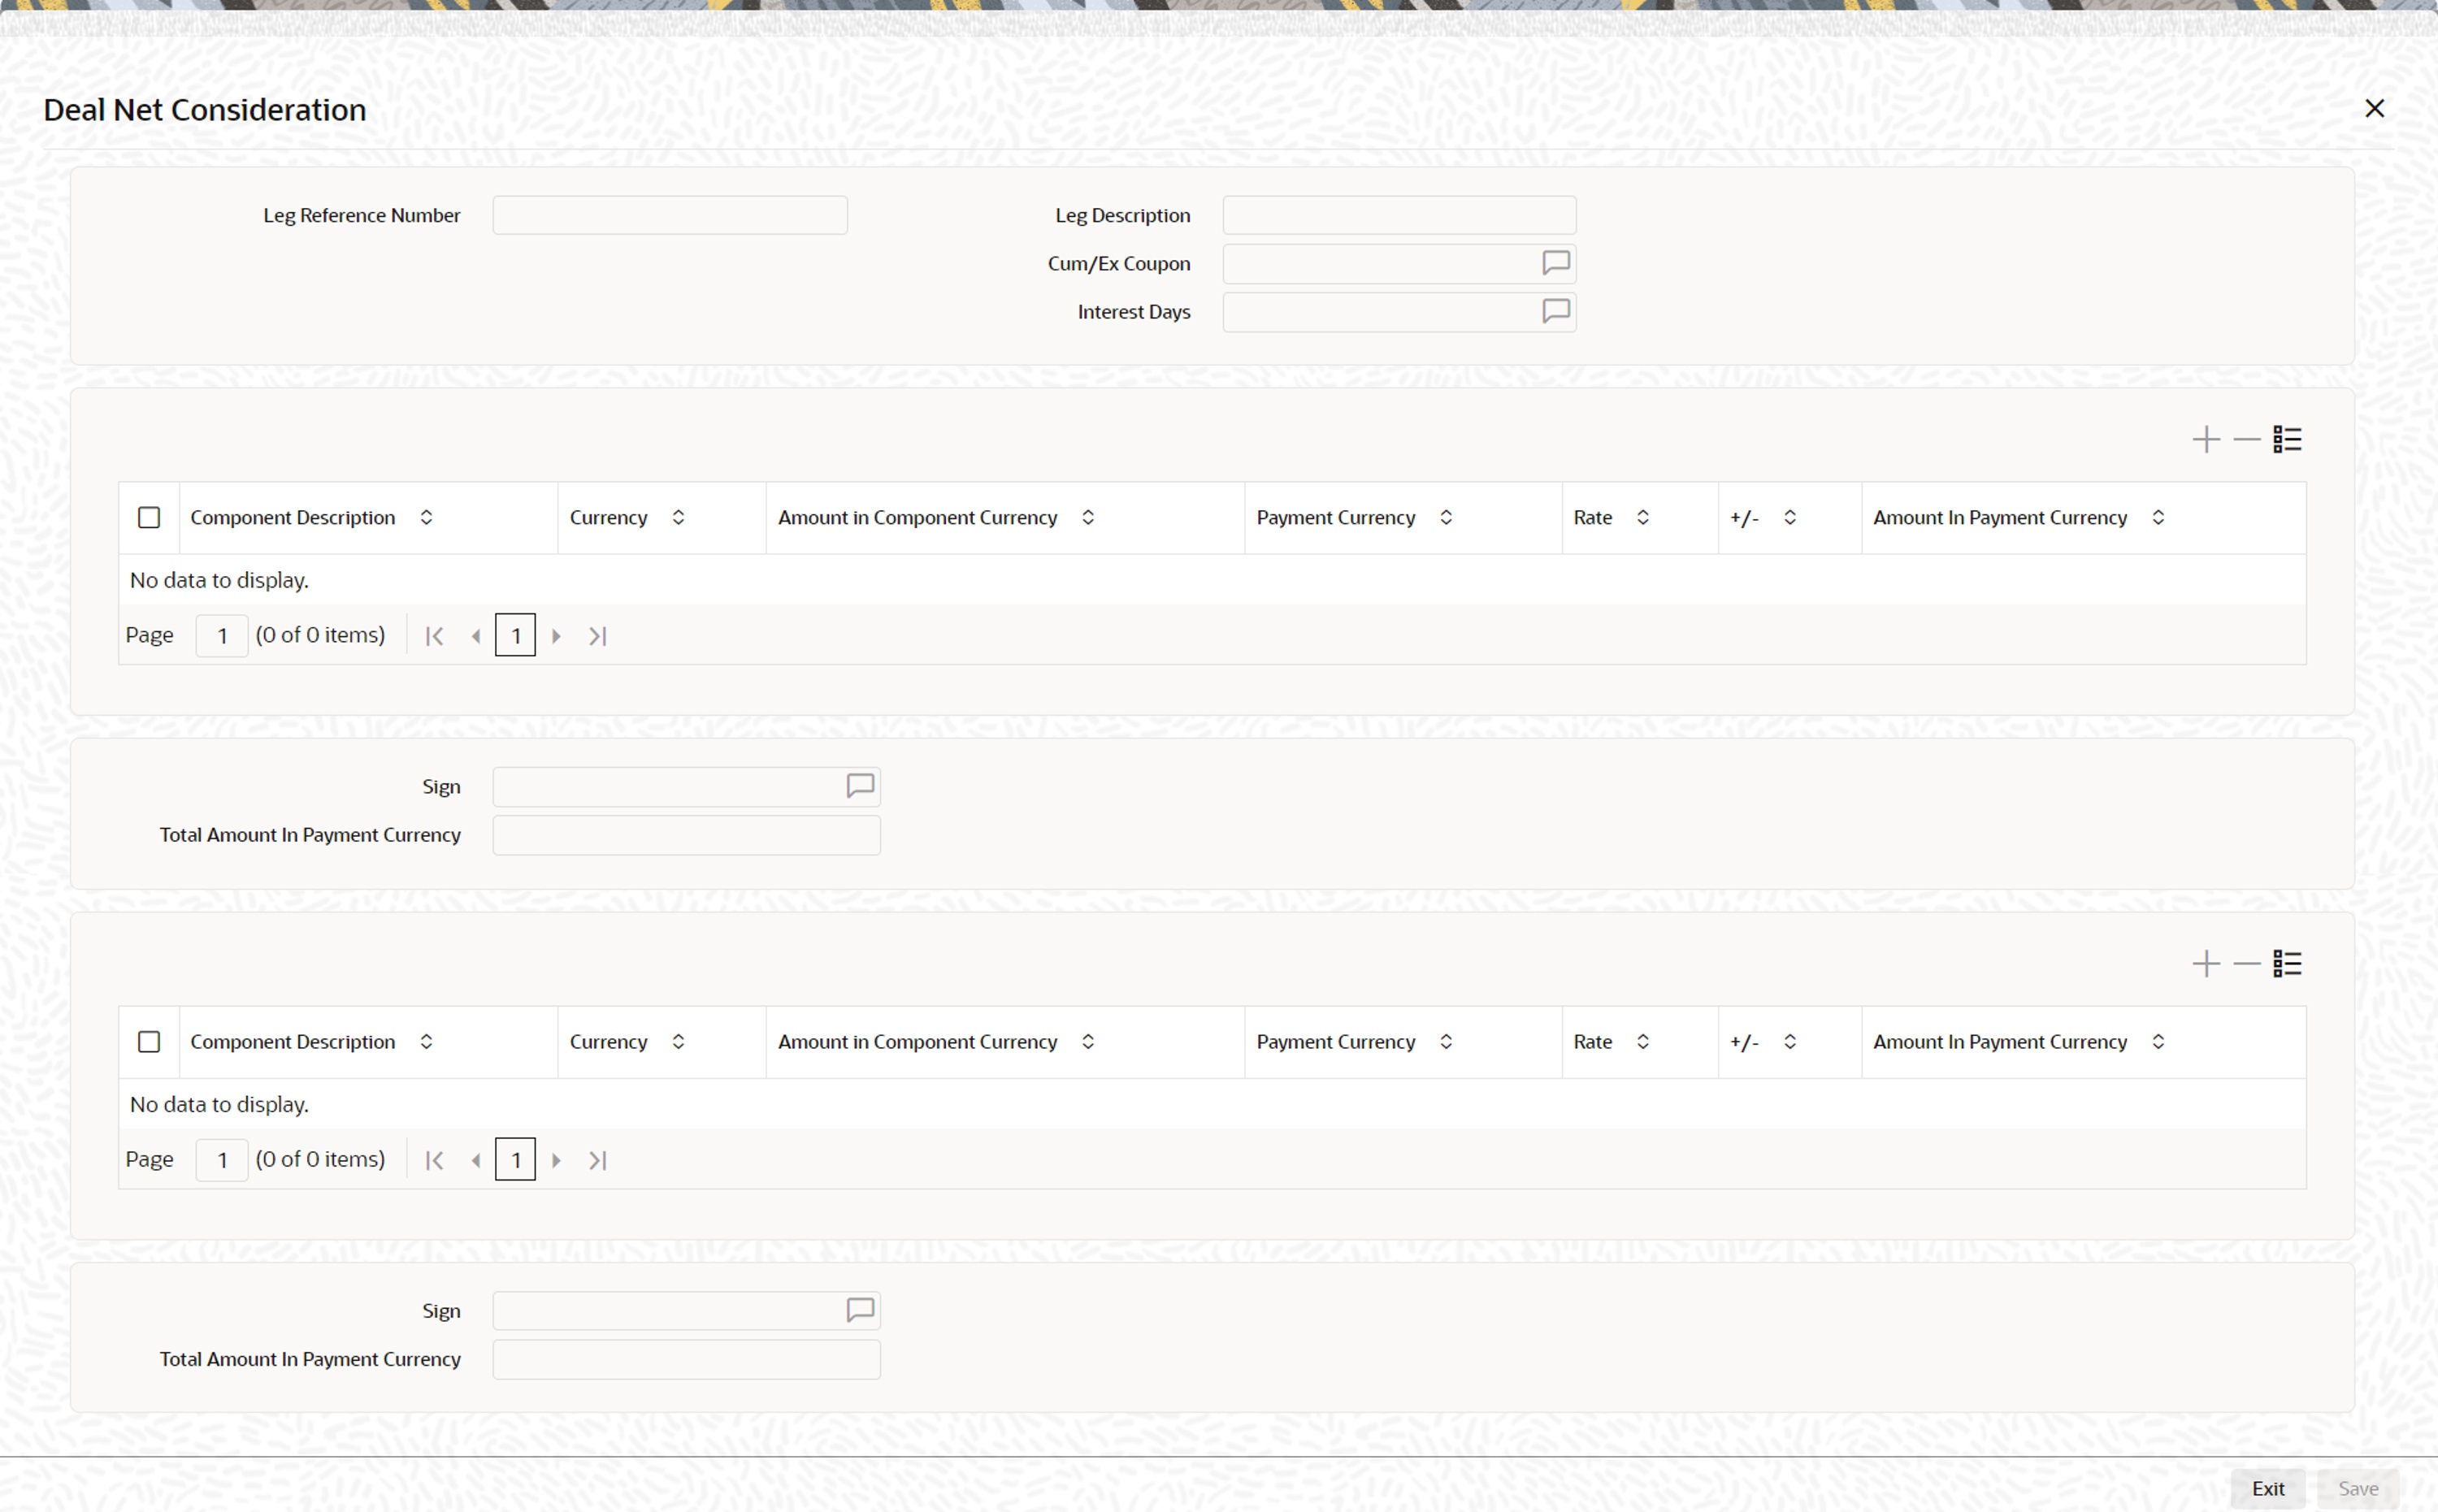Select all rows in the second table
Image resolution: width=2438 pixels, height=1512 pixels.
coord(149,1041)
